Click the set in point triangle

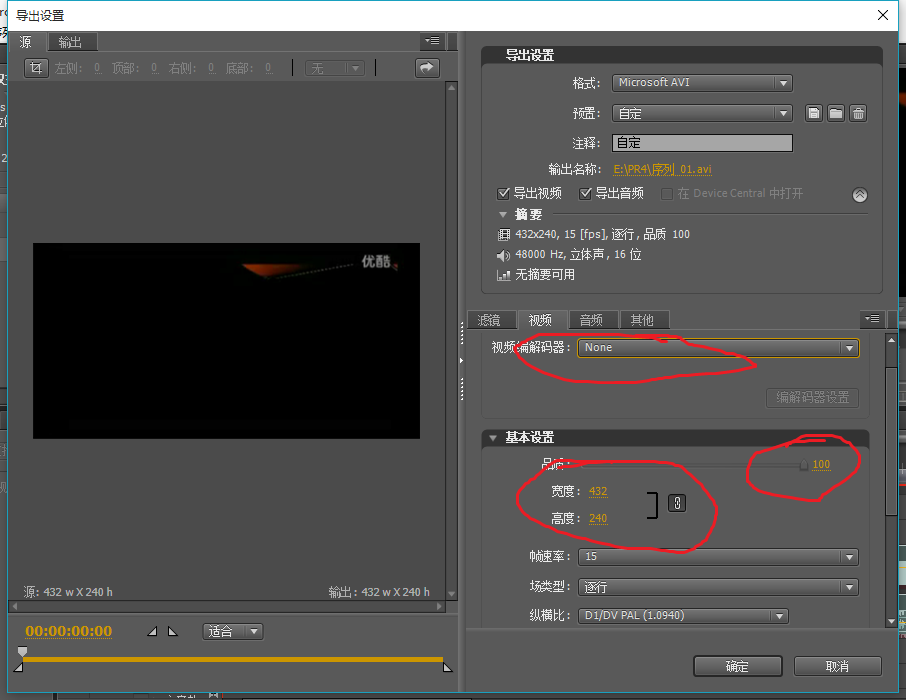point(153,631)
